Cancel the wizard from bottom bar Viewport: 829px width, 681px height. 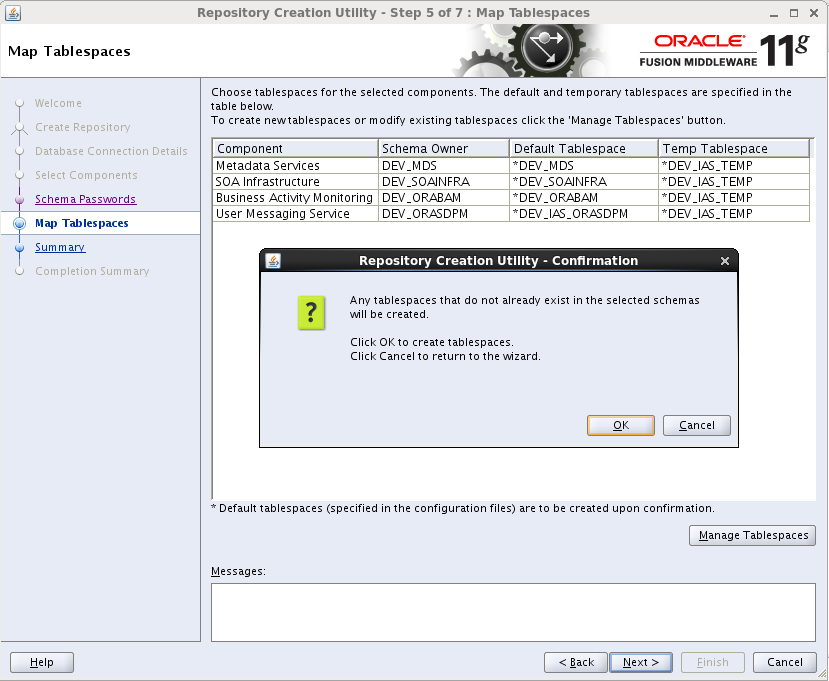click(x=784, y=662)
